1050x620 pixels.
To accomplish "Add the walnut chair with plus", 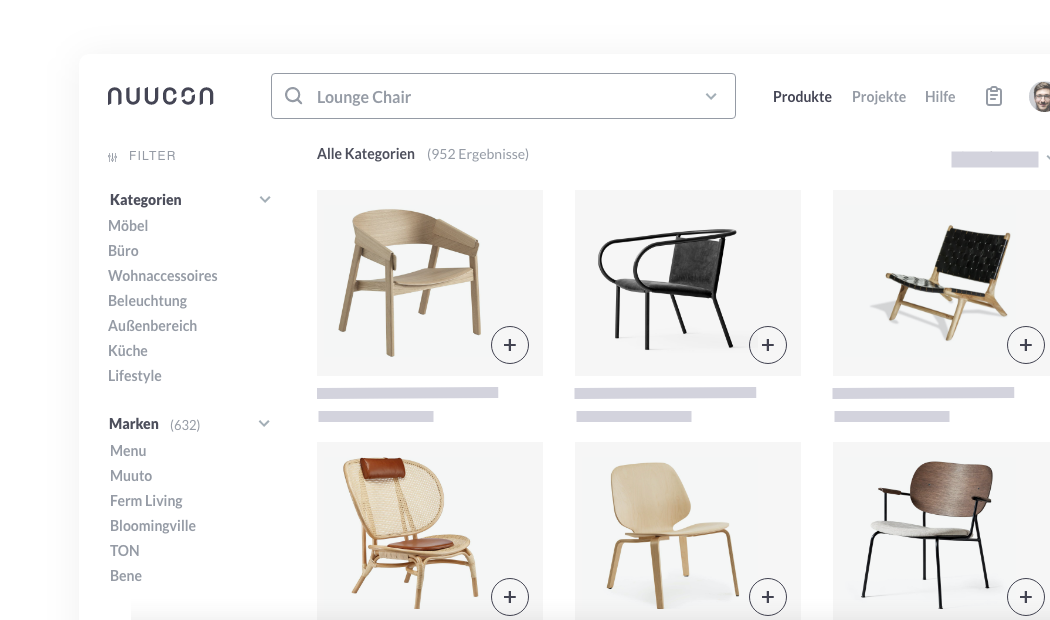I will [1025, 597].
